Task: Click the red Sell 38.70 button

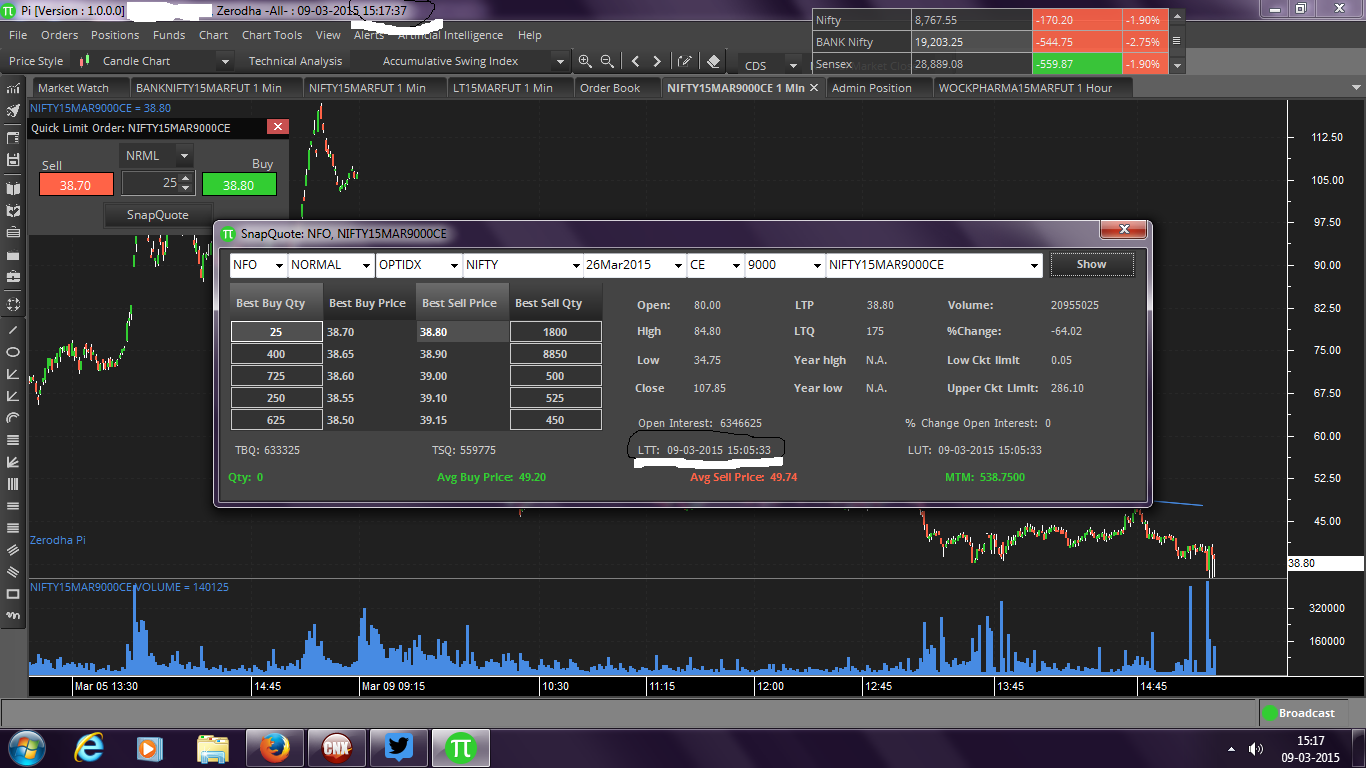Action: click(x=76, y=185)
